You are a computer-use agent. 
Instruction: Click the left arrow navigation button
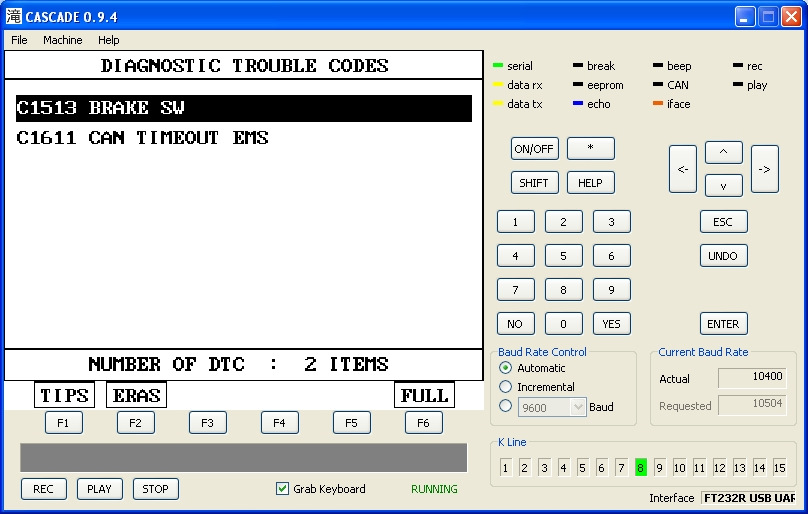[x=683, y=169]
